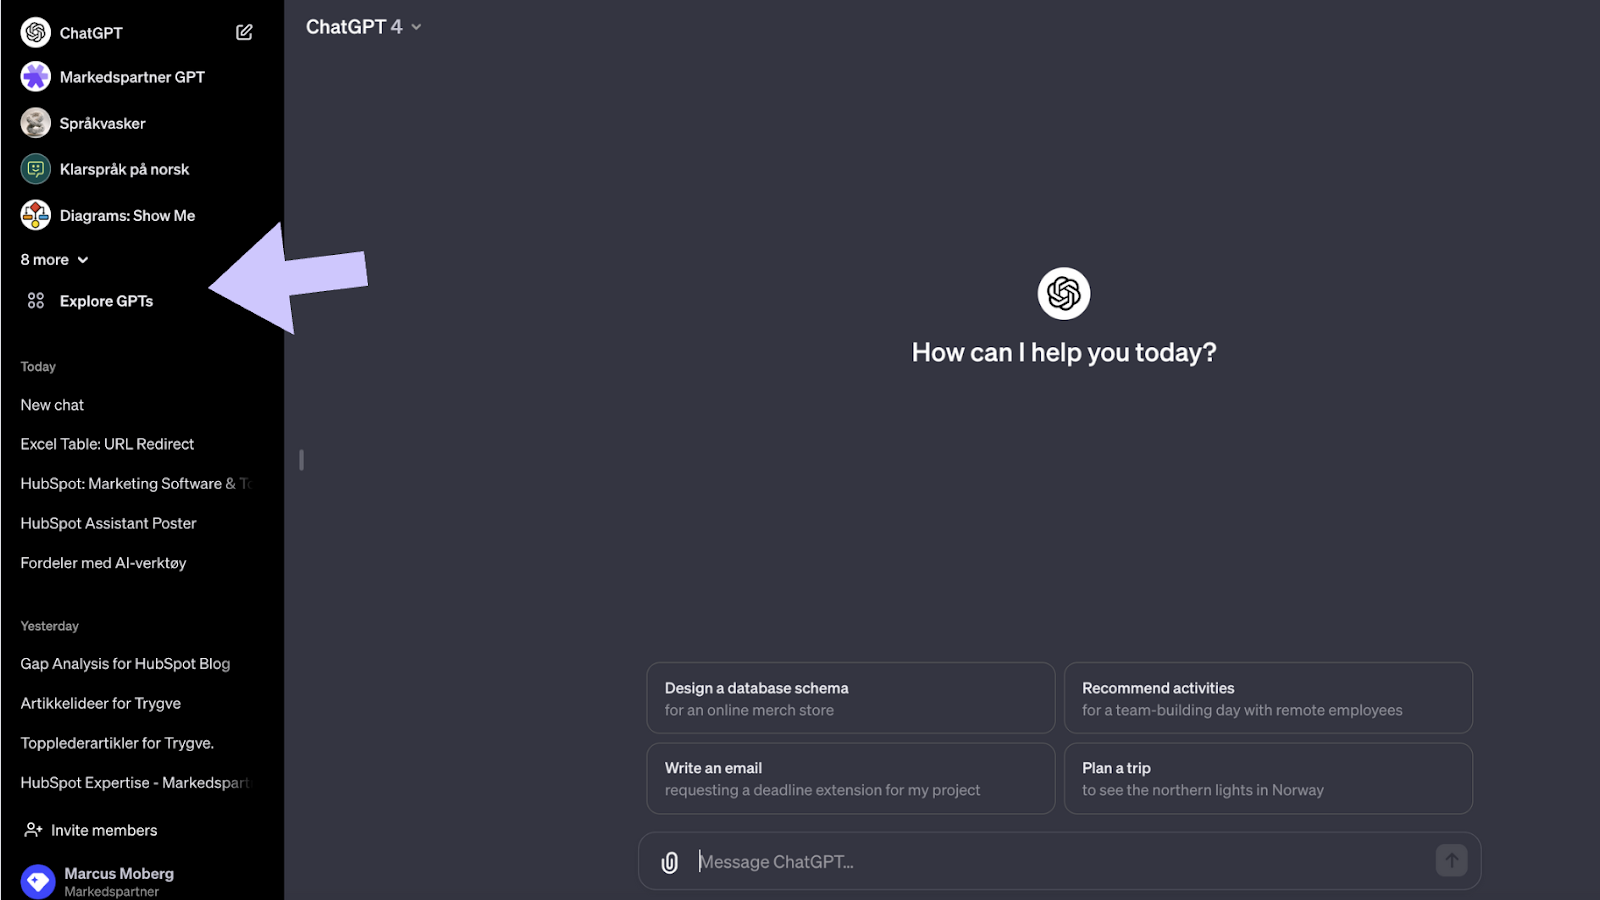Open Artikkelideer for Trygve chat

point(100,703)
